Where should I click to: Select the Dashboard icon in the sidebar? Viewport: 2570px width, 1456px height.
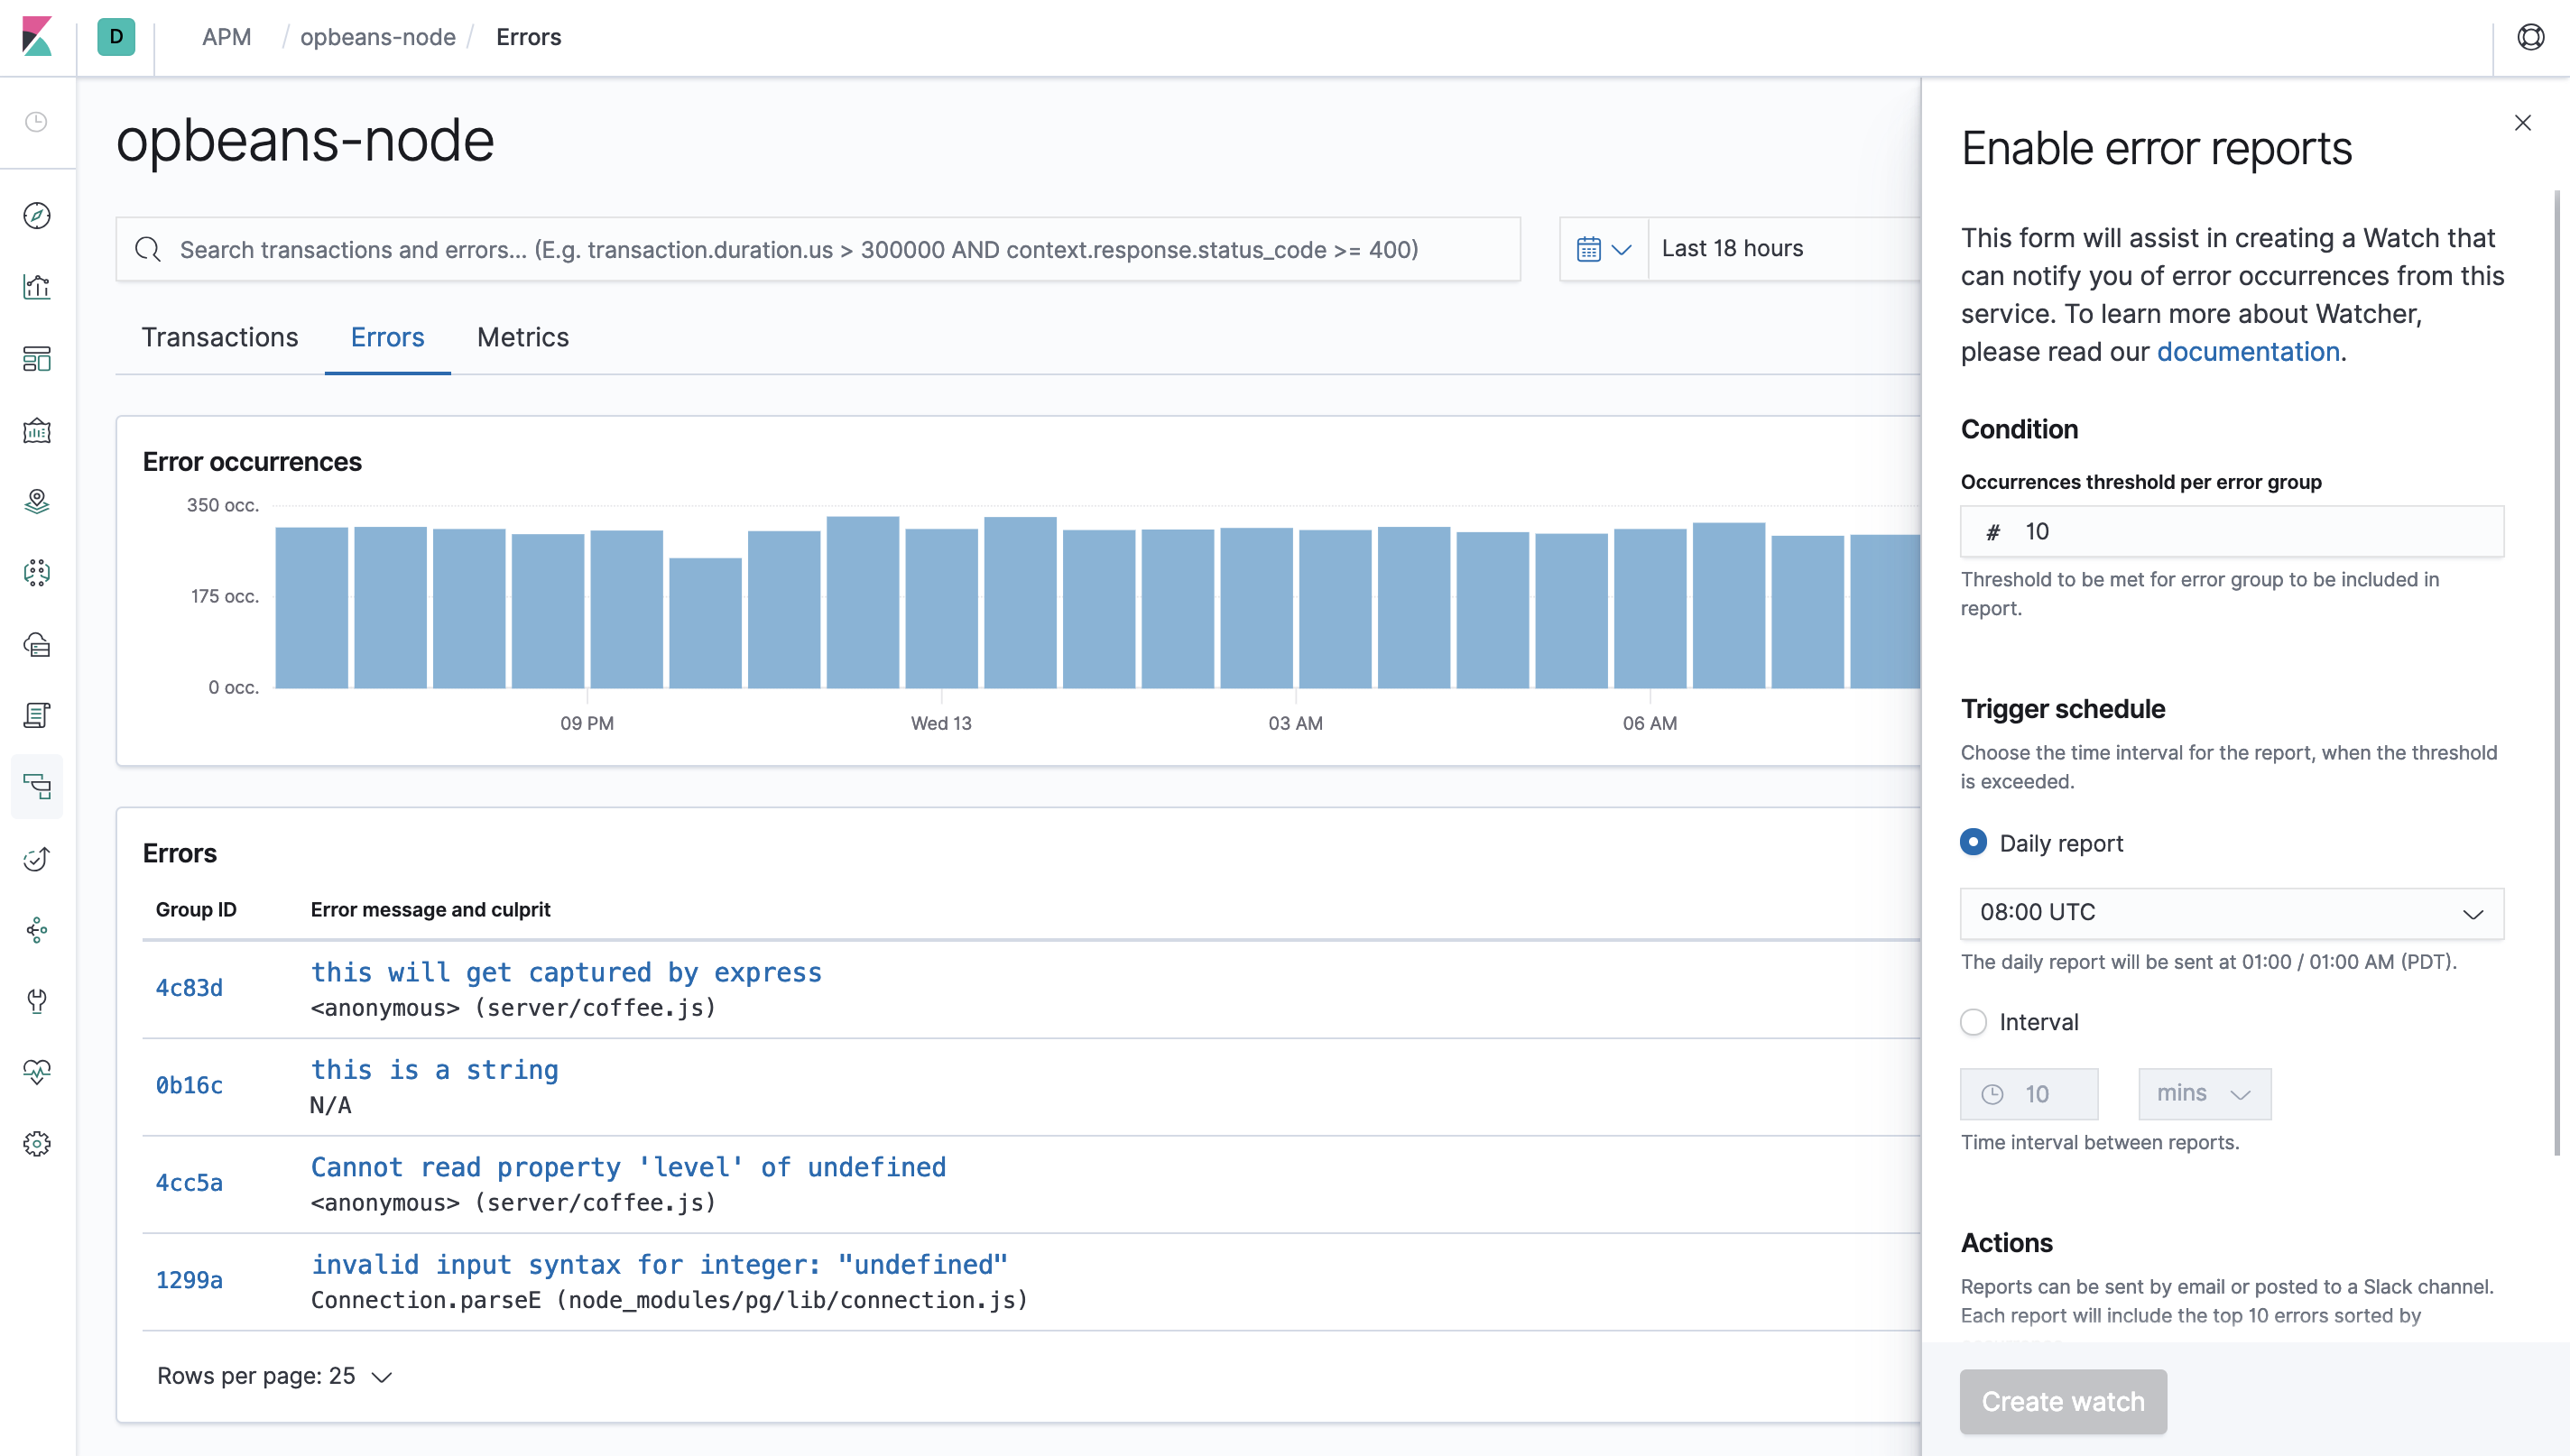(37, 359)
